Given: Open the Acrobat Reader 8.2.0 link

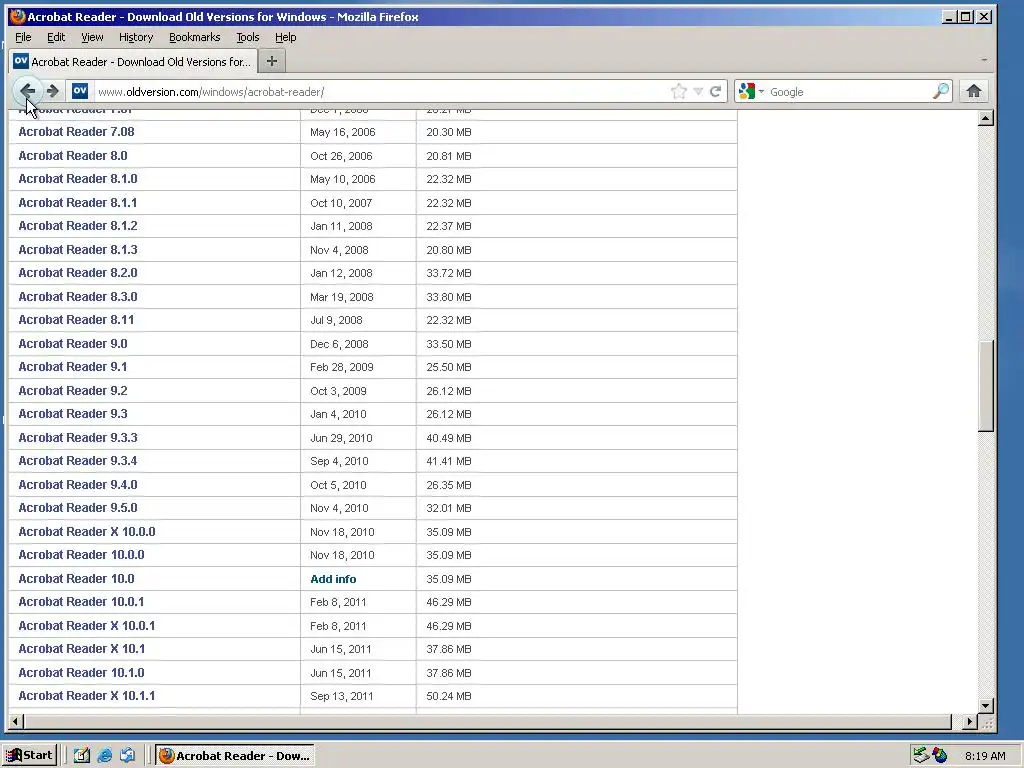Looking at the screenshot, I should (78, 273).
